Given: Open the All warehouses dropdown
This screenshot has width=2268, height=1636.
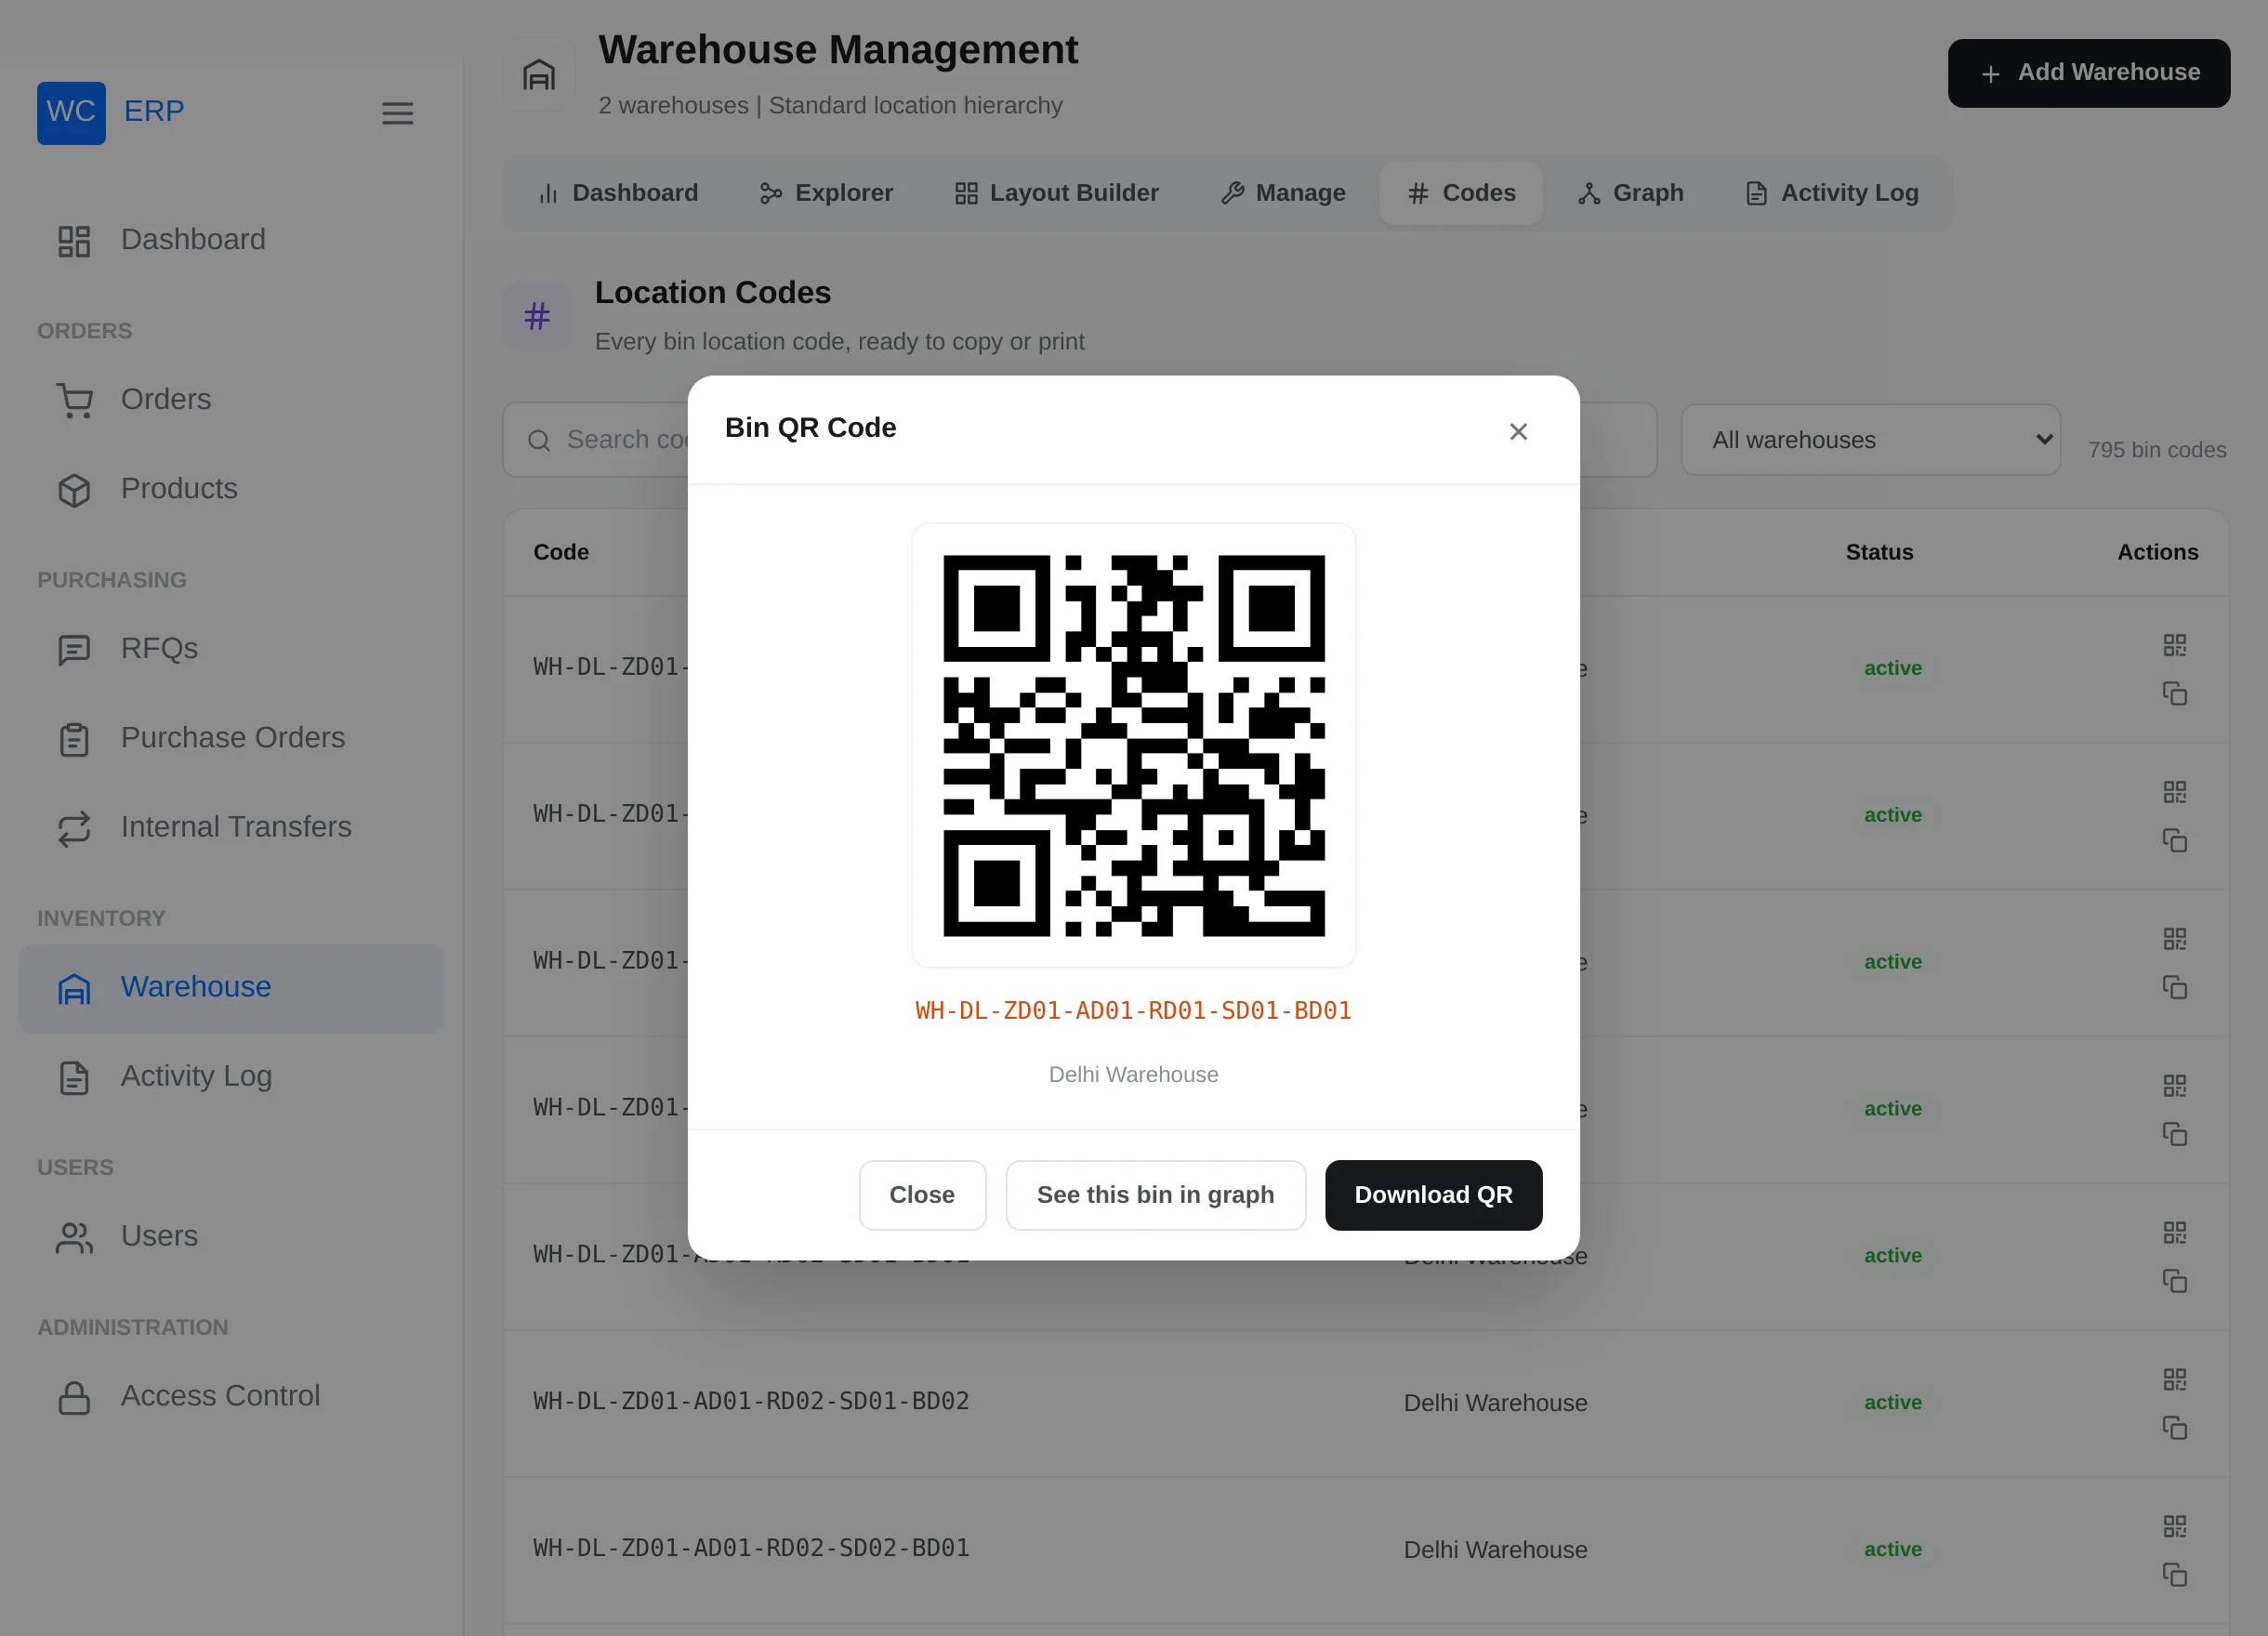Looking at the screenshot, I should click(1870, 440).
